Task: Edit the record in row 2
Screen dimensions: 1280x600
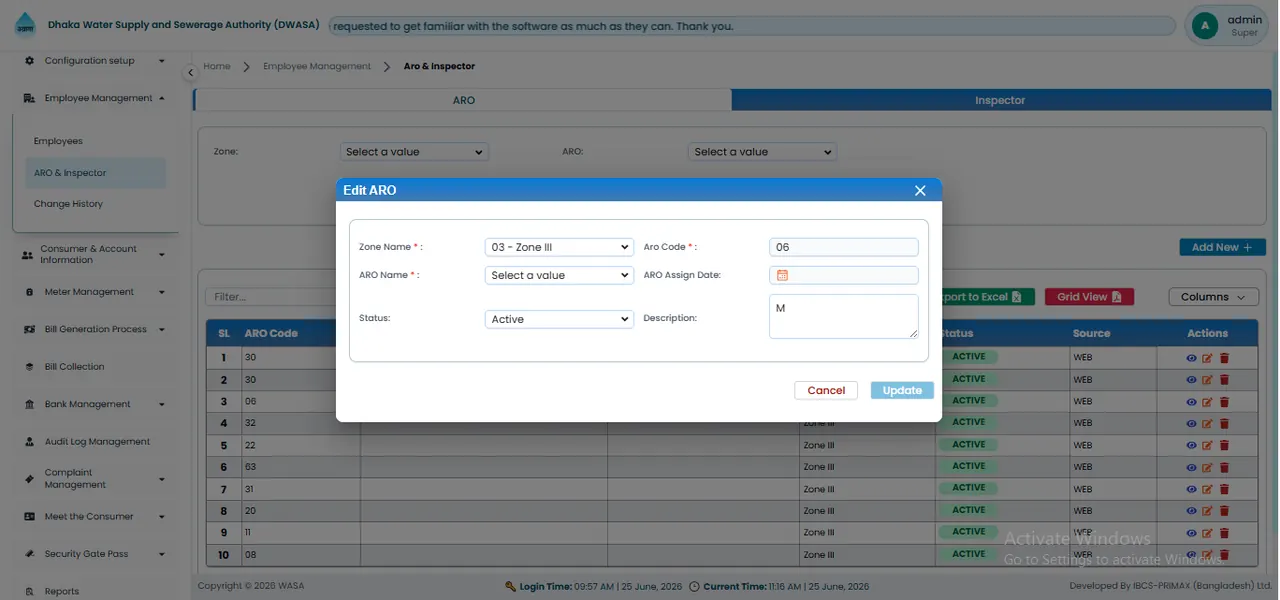Action: [1207, 379]
